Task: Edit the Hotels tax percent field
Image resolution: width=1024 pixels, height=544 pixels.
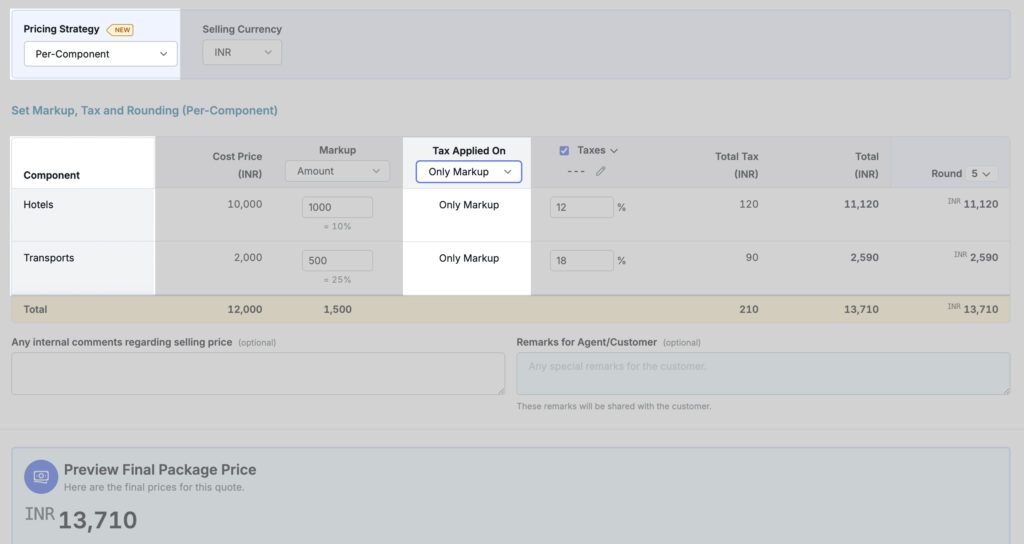Action: click(581, 207)
